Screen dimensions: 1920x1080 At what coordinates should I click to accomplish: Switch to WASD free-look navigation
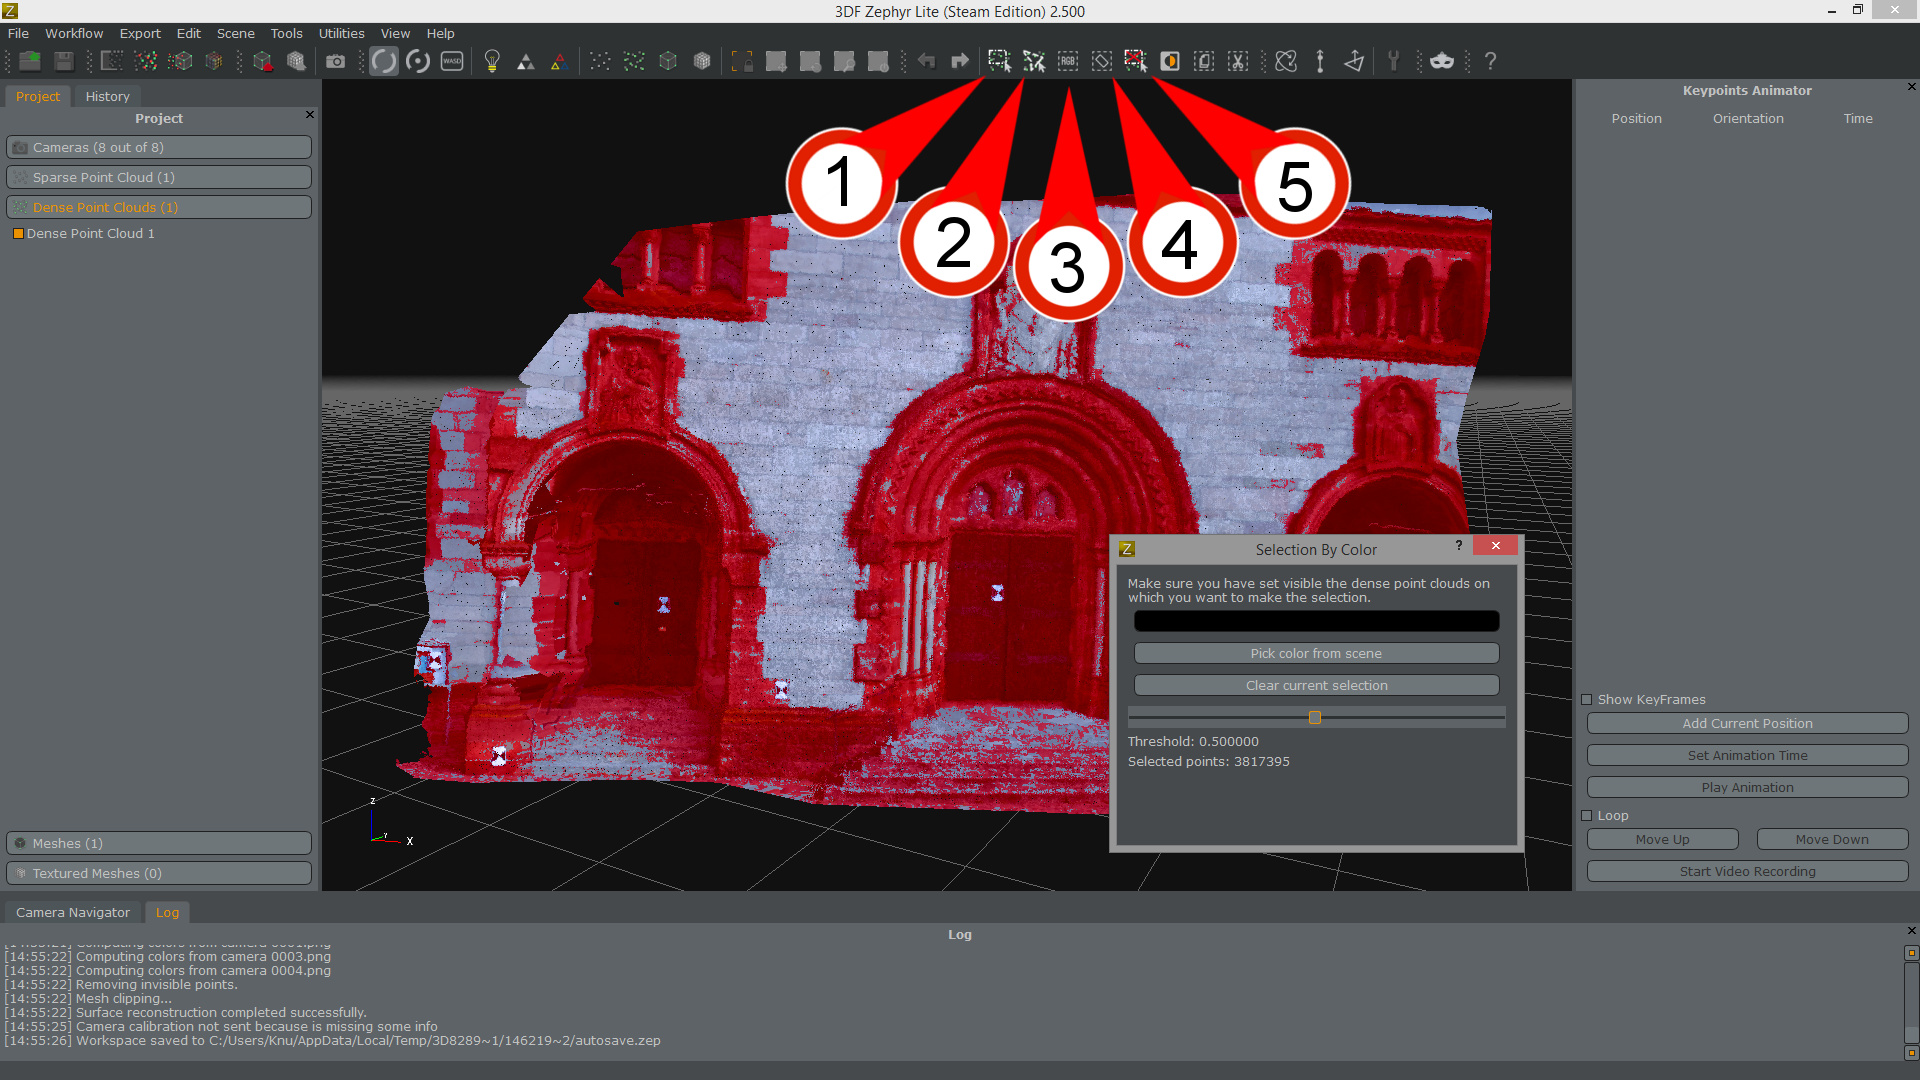(x=452, y=61)
